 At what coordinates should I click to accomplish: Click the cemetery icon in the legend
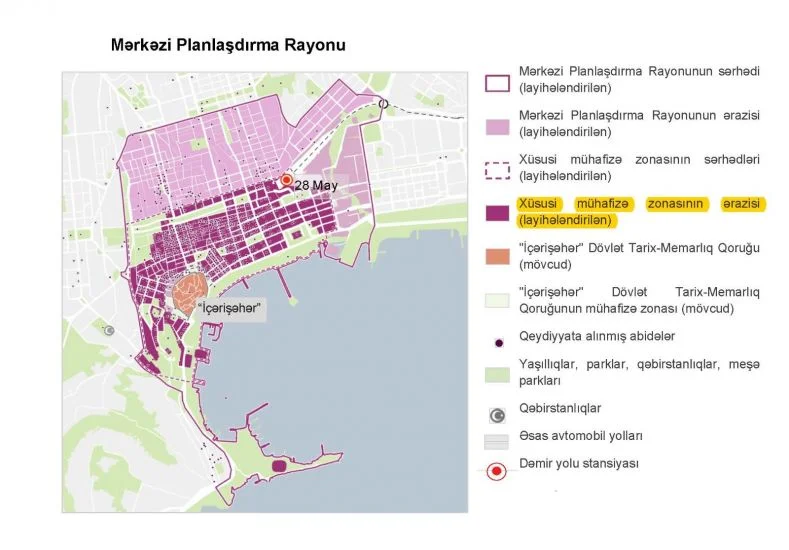[497, 416]
